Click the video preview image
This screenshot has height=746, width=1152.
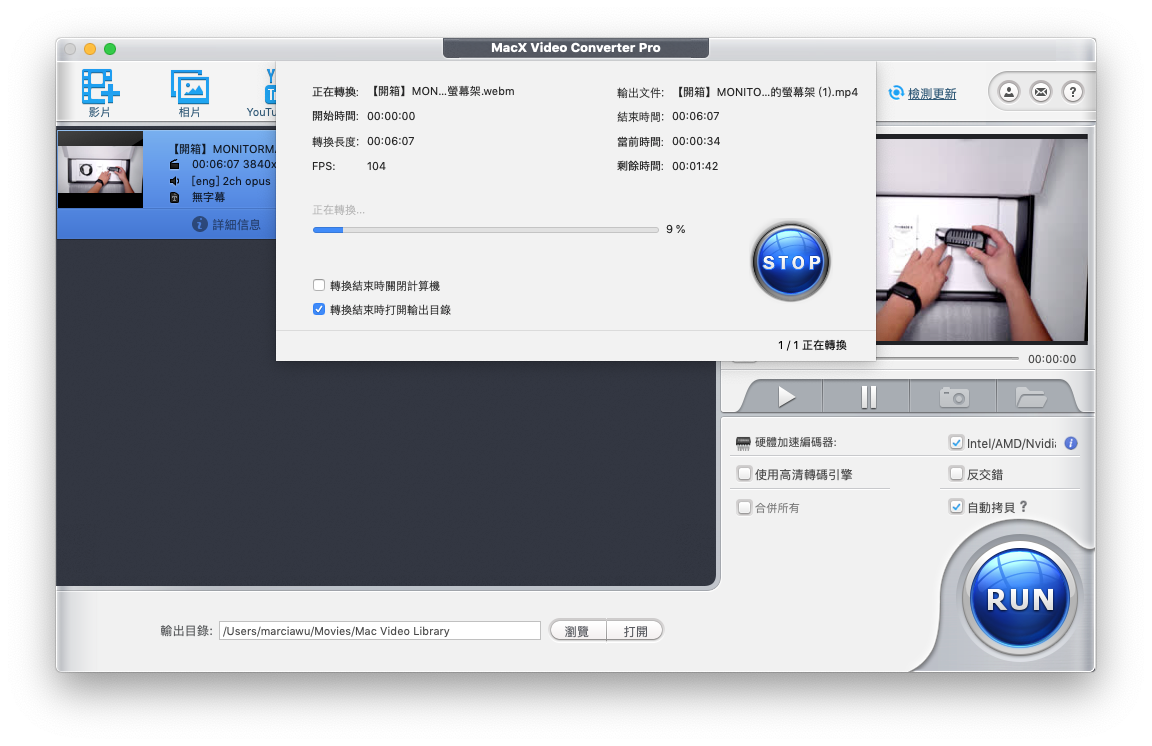click(x=982, y=239)
